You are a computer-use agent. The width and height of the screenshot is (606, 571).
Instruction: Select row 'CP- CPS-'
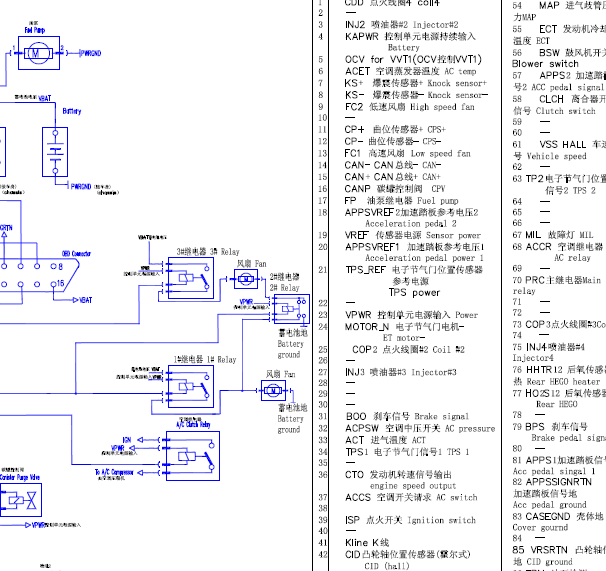393,141
